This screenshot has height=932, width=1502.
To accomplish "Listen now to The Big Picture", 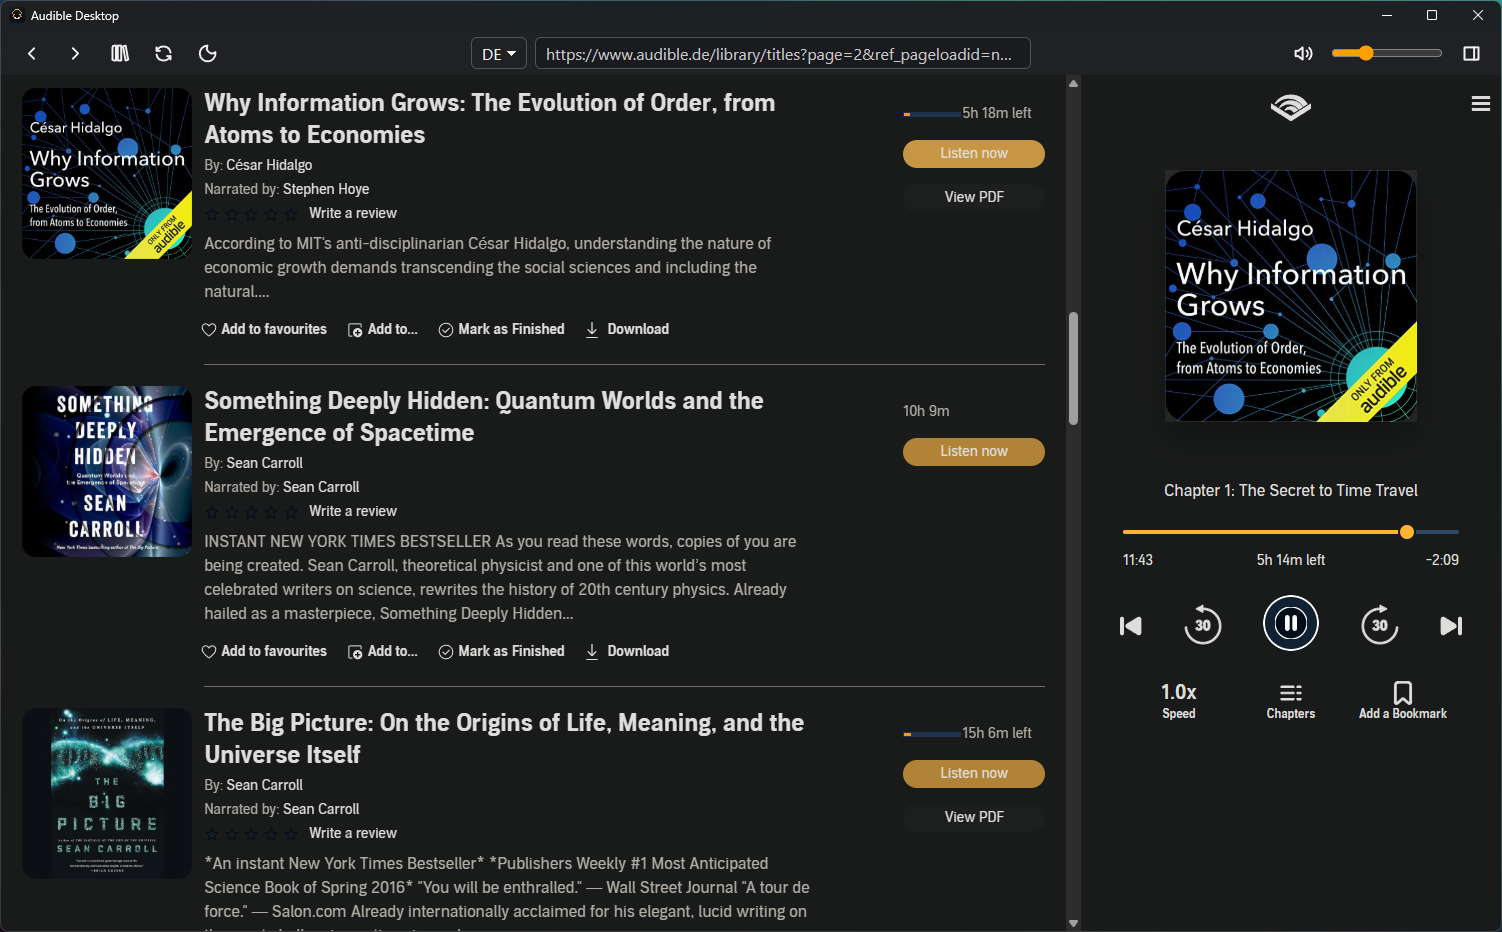I will pos(973,773).
